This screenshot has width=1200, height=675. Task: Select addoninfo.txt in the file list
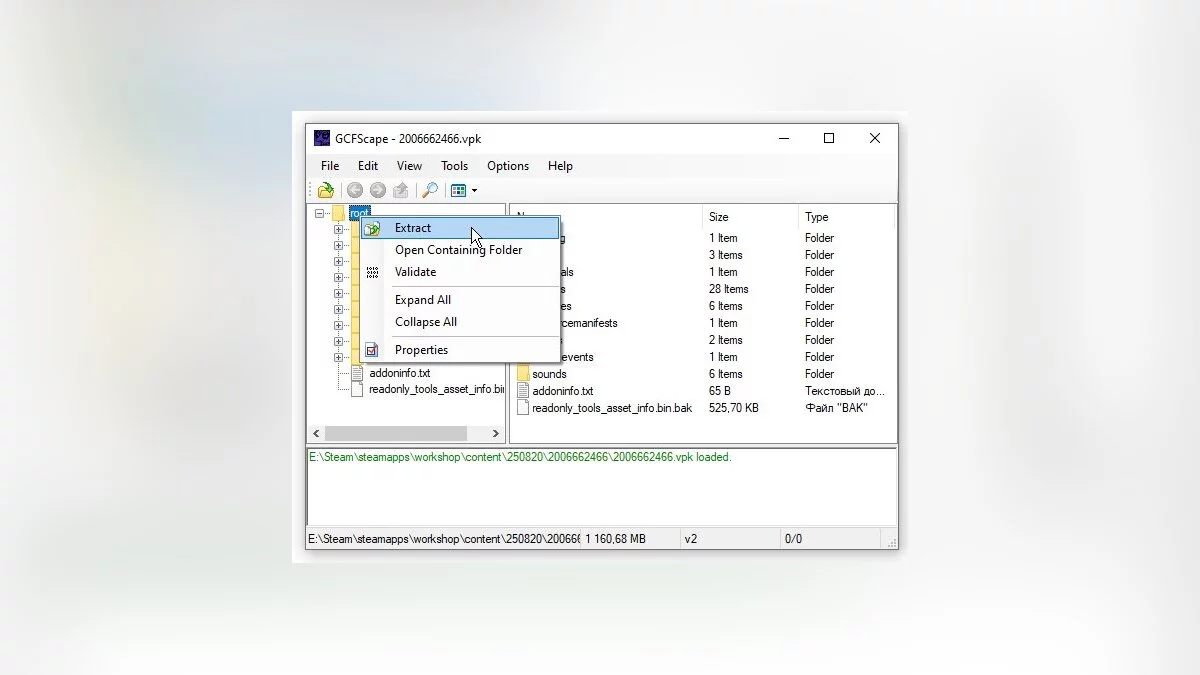(562, 391)
